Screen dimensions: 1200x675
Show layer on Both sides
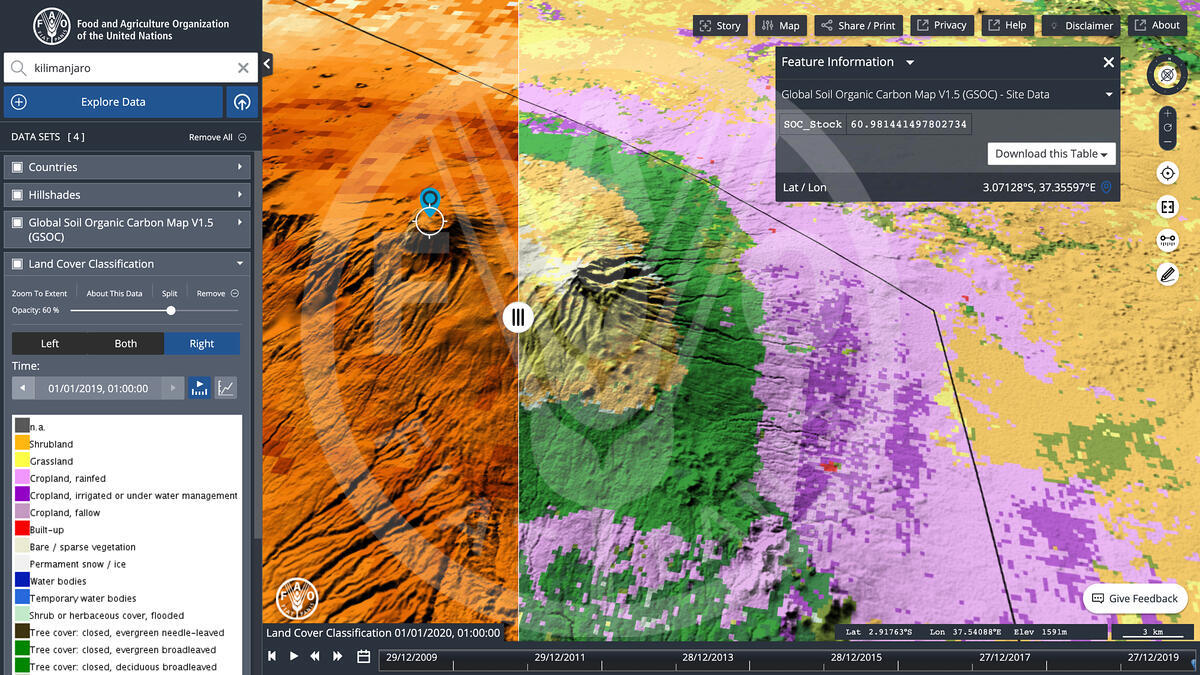126,343
